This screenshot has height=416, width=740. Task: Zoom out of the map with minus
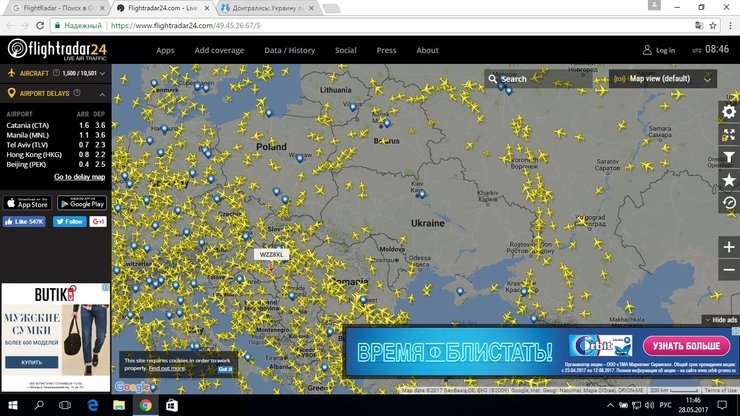point(728,272)
